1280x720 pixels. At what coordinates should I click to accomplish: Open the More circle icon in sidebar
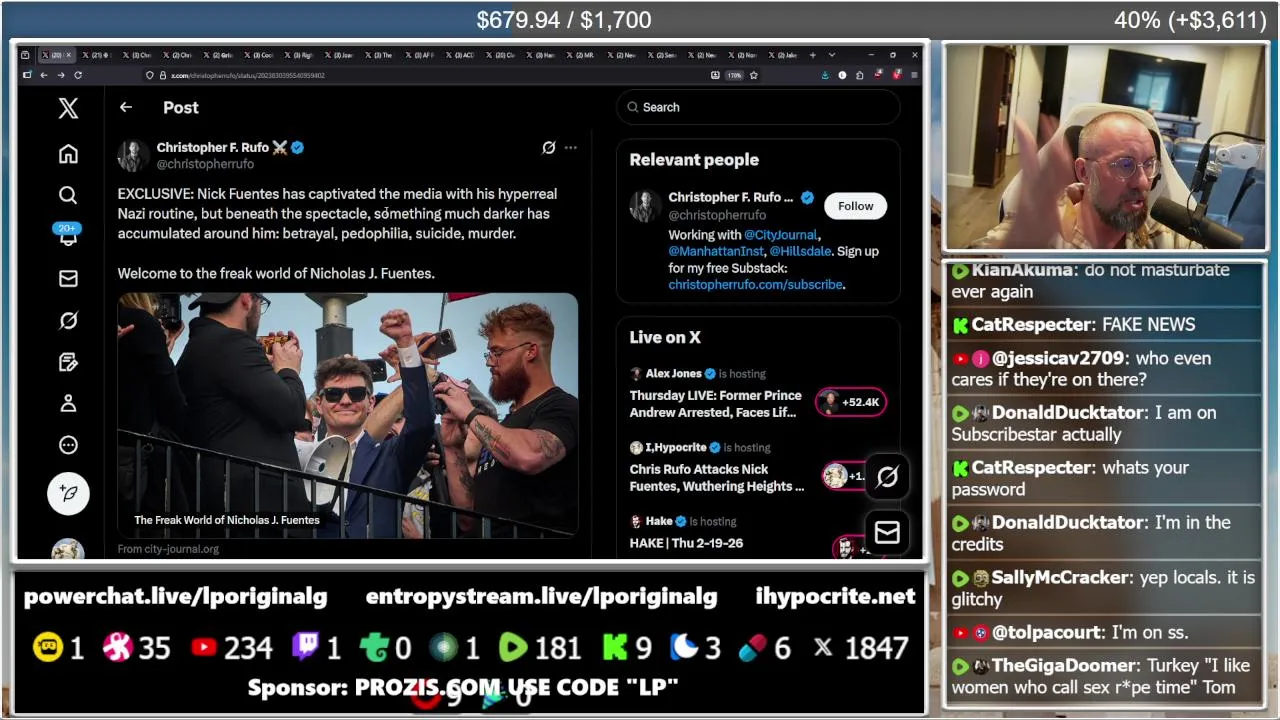click(68, 445)
